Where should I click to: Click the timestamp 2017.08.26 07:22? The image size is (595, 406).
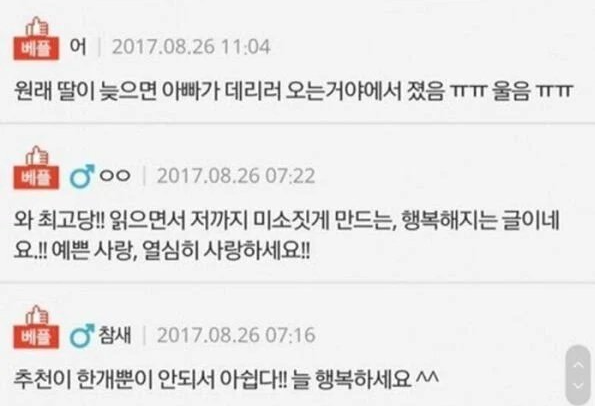click(236, 176)
